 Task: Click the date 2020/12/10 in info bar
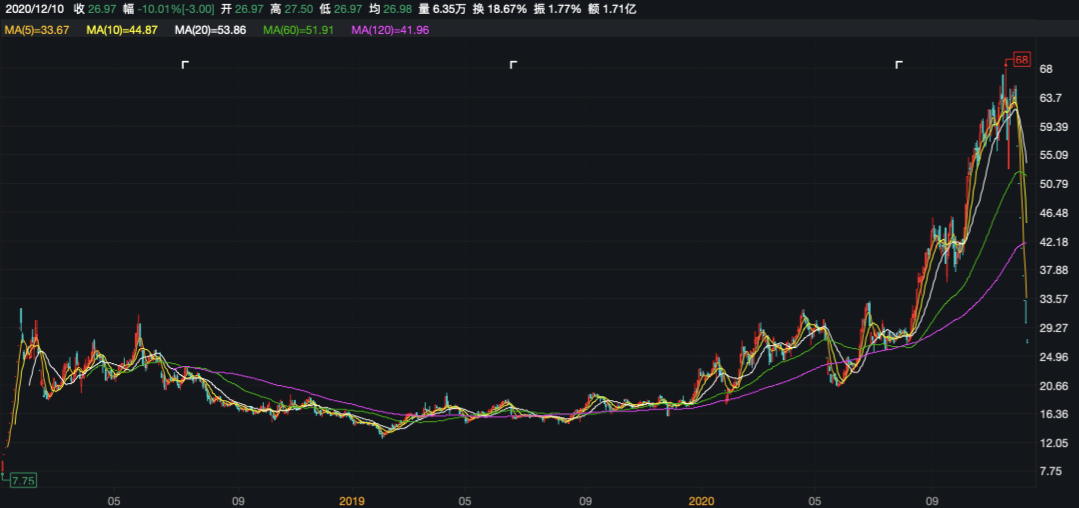pos(34,9)
